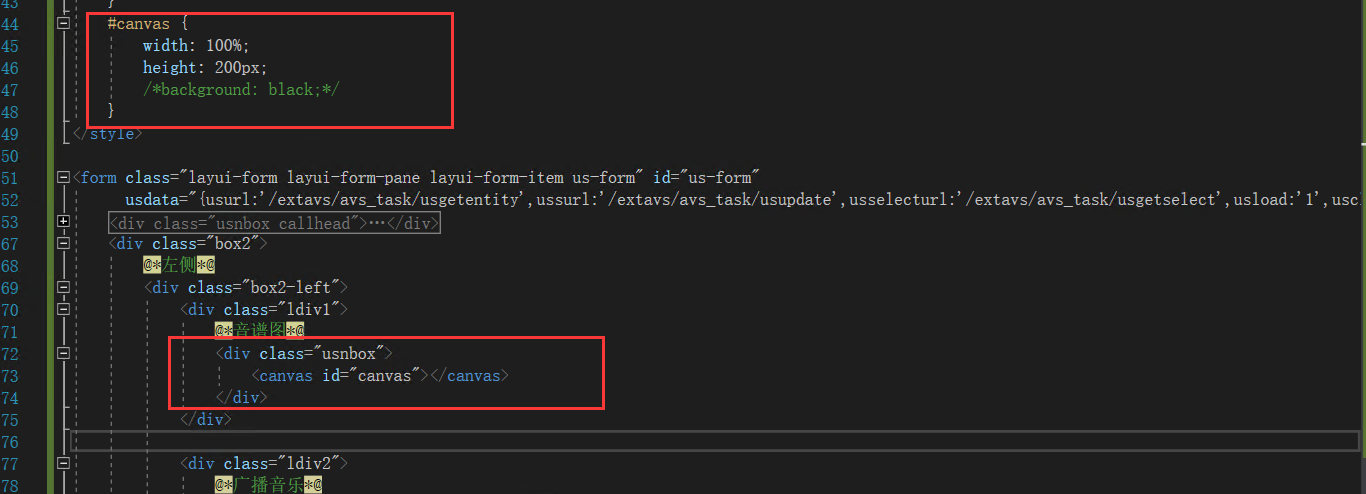This screenshot has height=494, width=1366.
Task: Collapse the box2 div block
Action: click(x=64, y=244)
